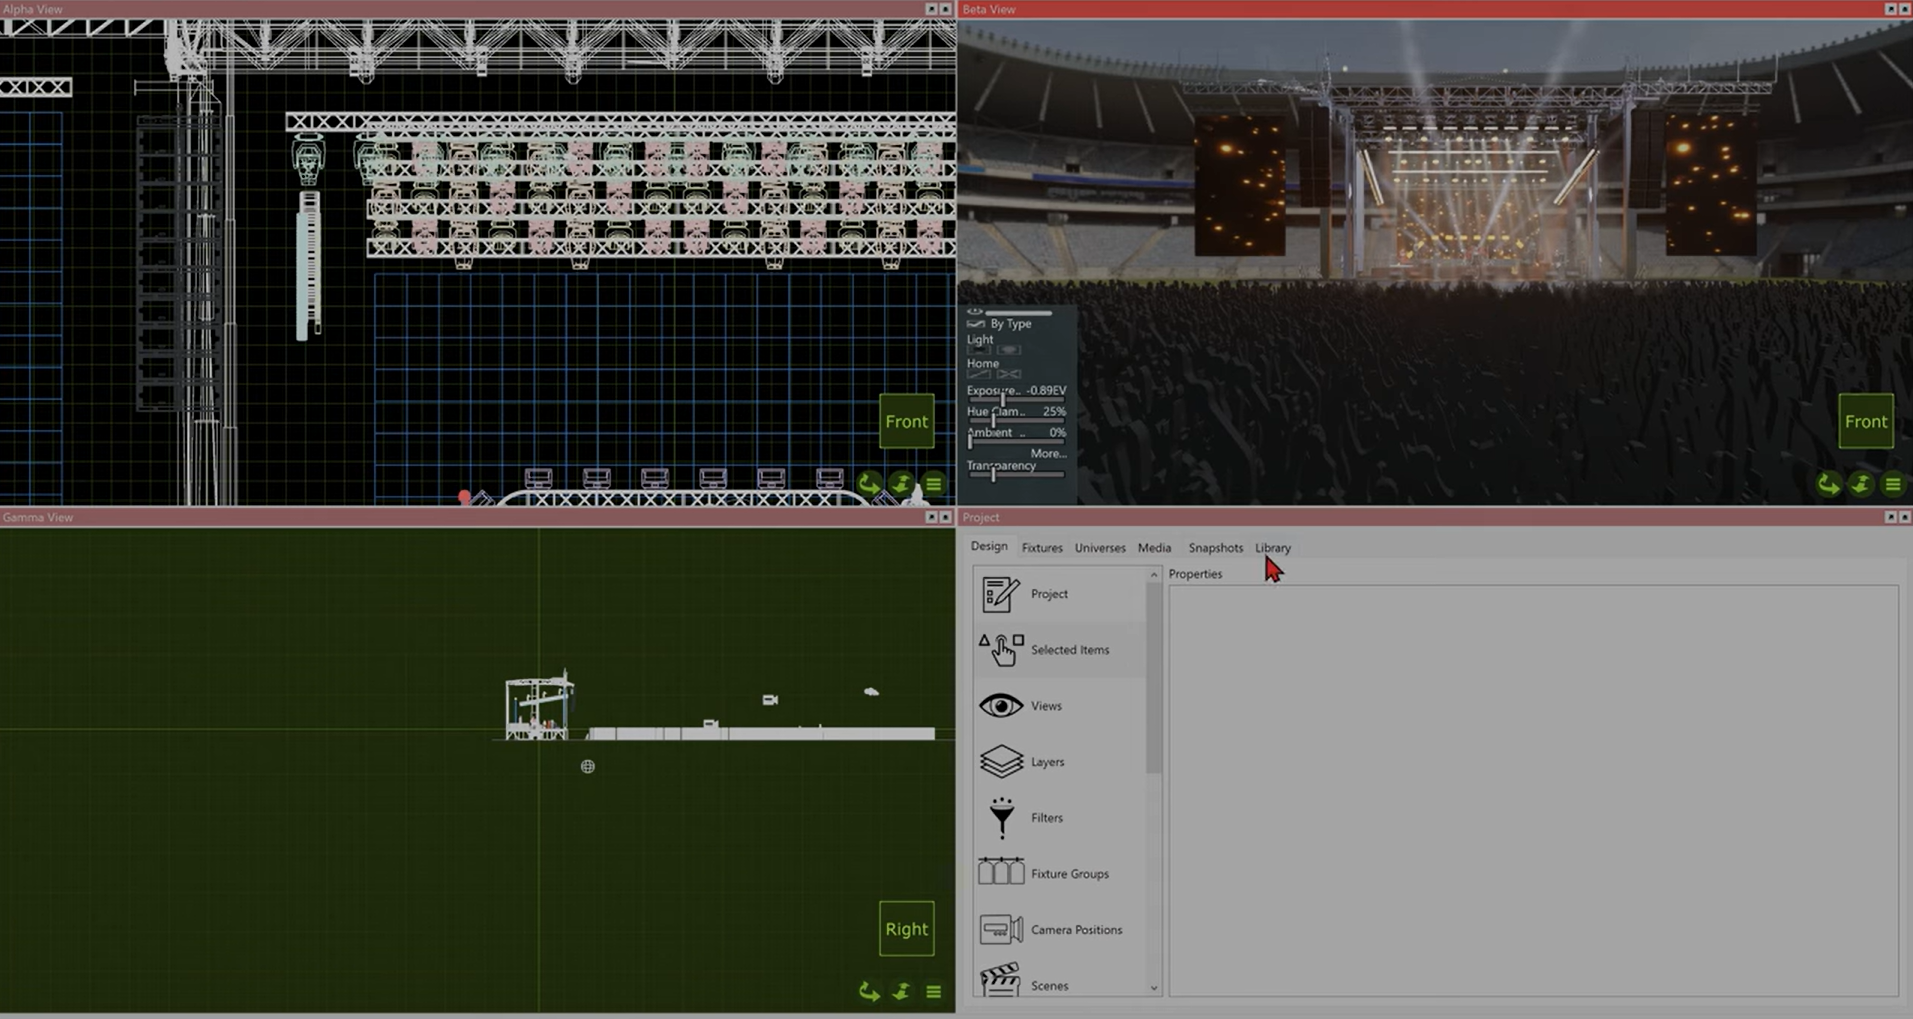Switch to the Fixtures tab
Image resolution: width=1913 pixels, height=1019 pixels.
pos(1042,548)
